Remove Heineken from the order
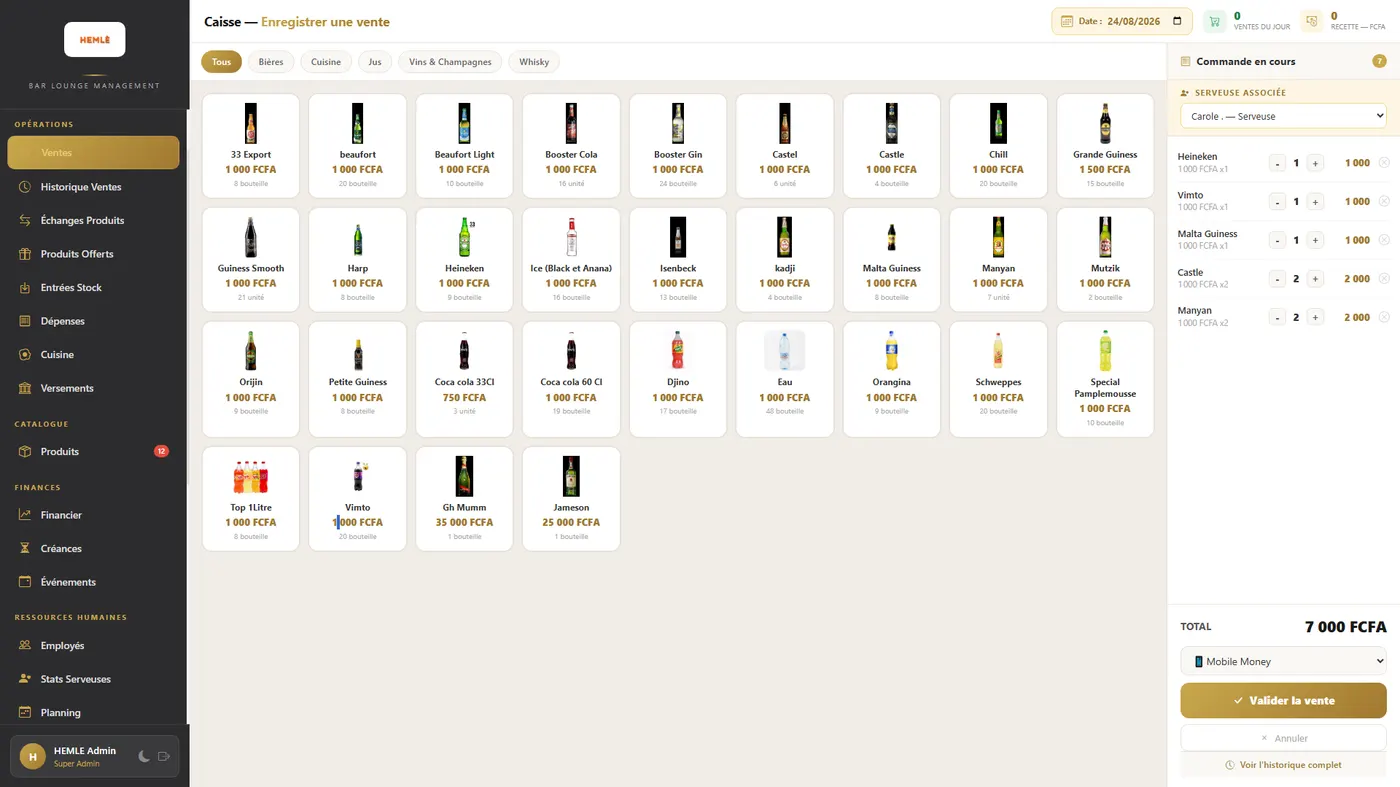Image resolution: width=1400 pixels, height=787 pixels. click(1384, 163)
